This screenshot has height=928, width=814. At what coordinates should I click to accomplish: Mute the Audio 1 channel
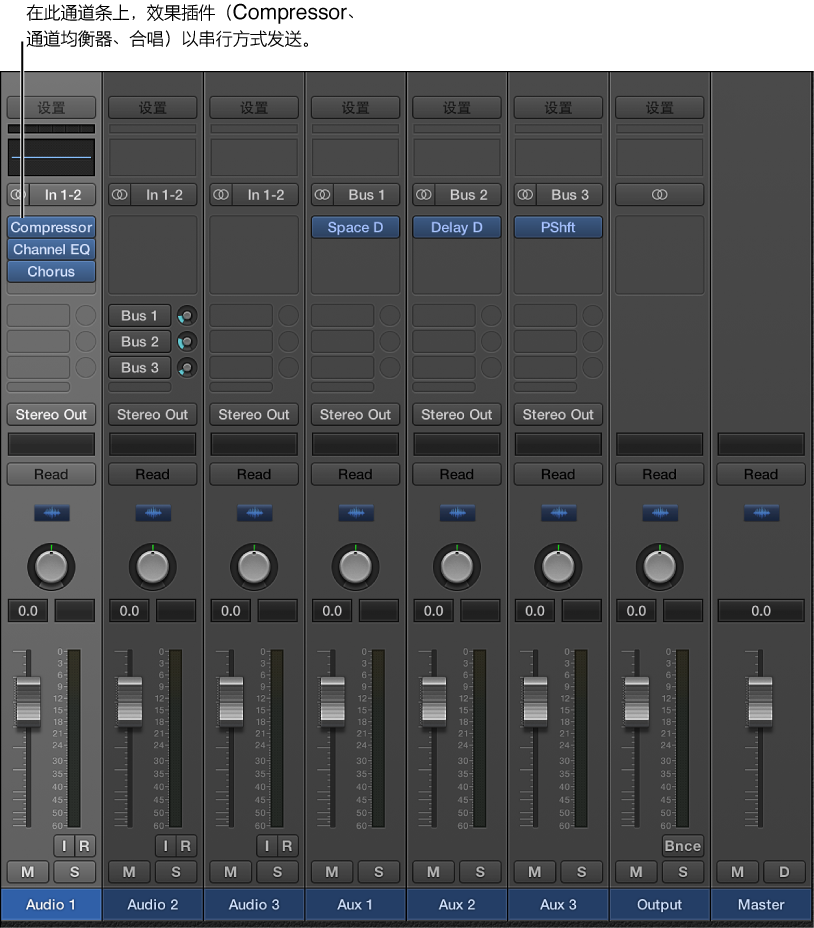[27, 872]
